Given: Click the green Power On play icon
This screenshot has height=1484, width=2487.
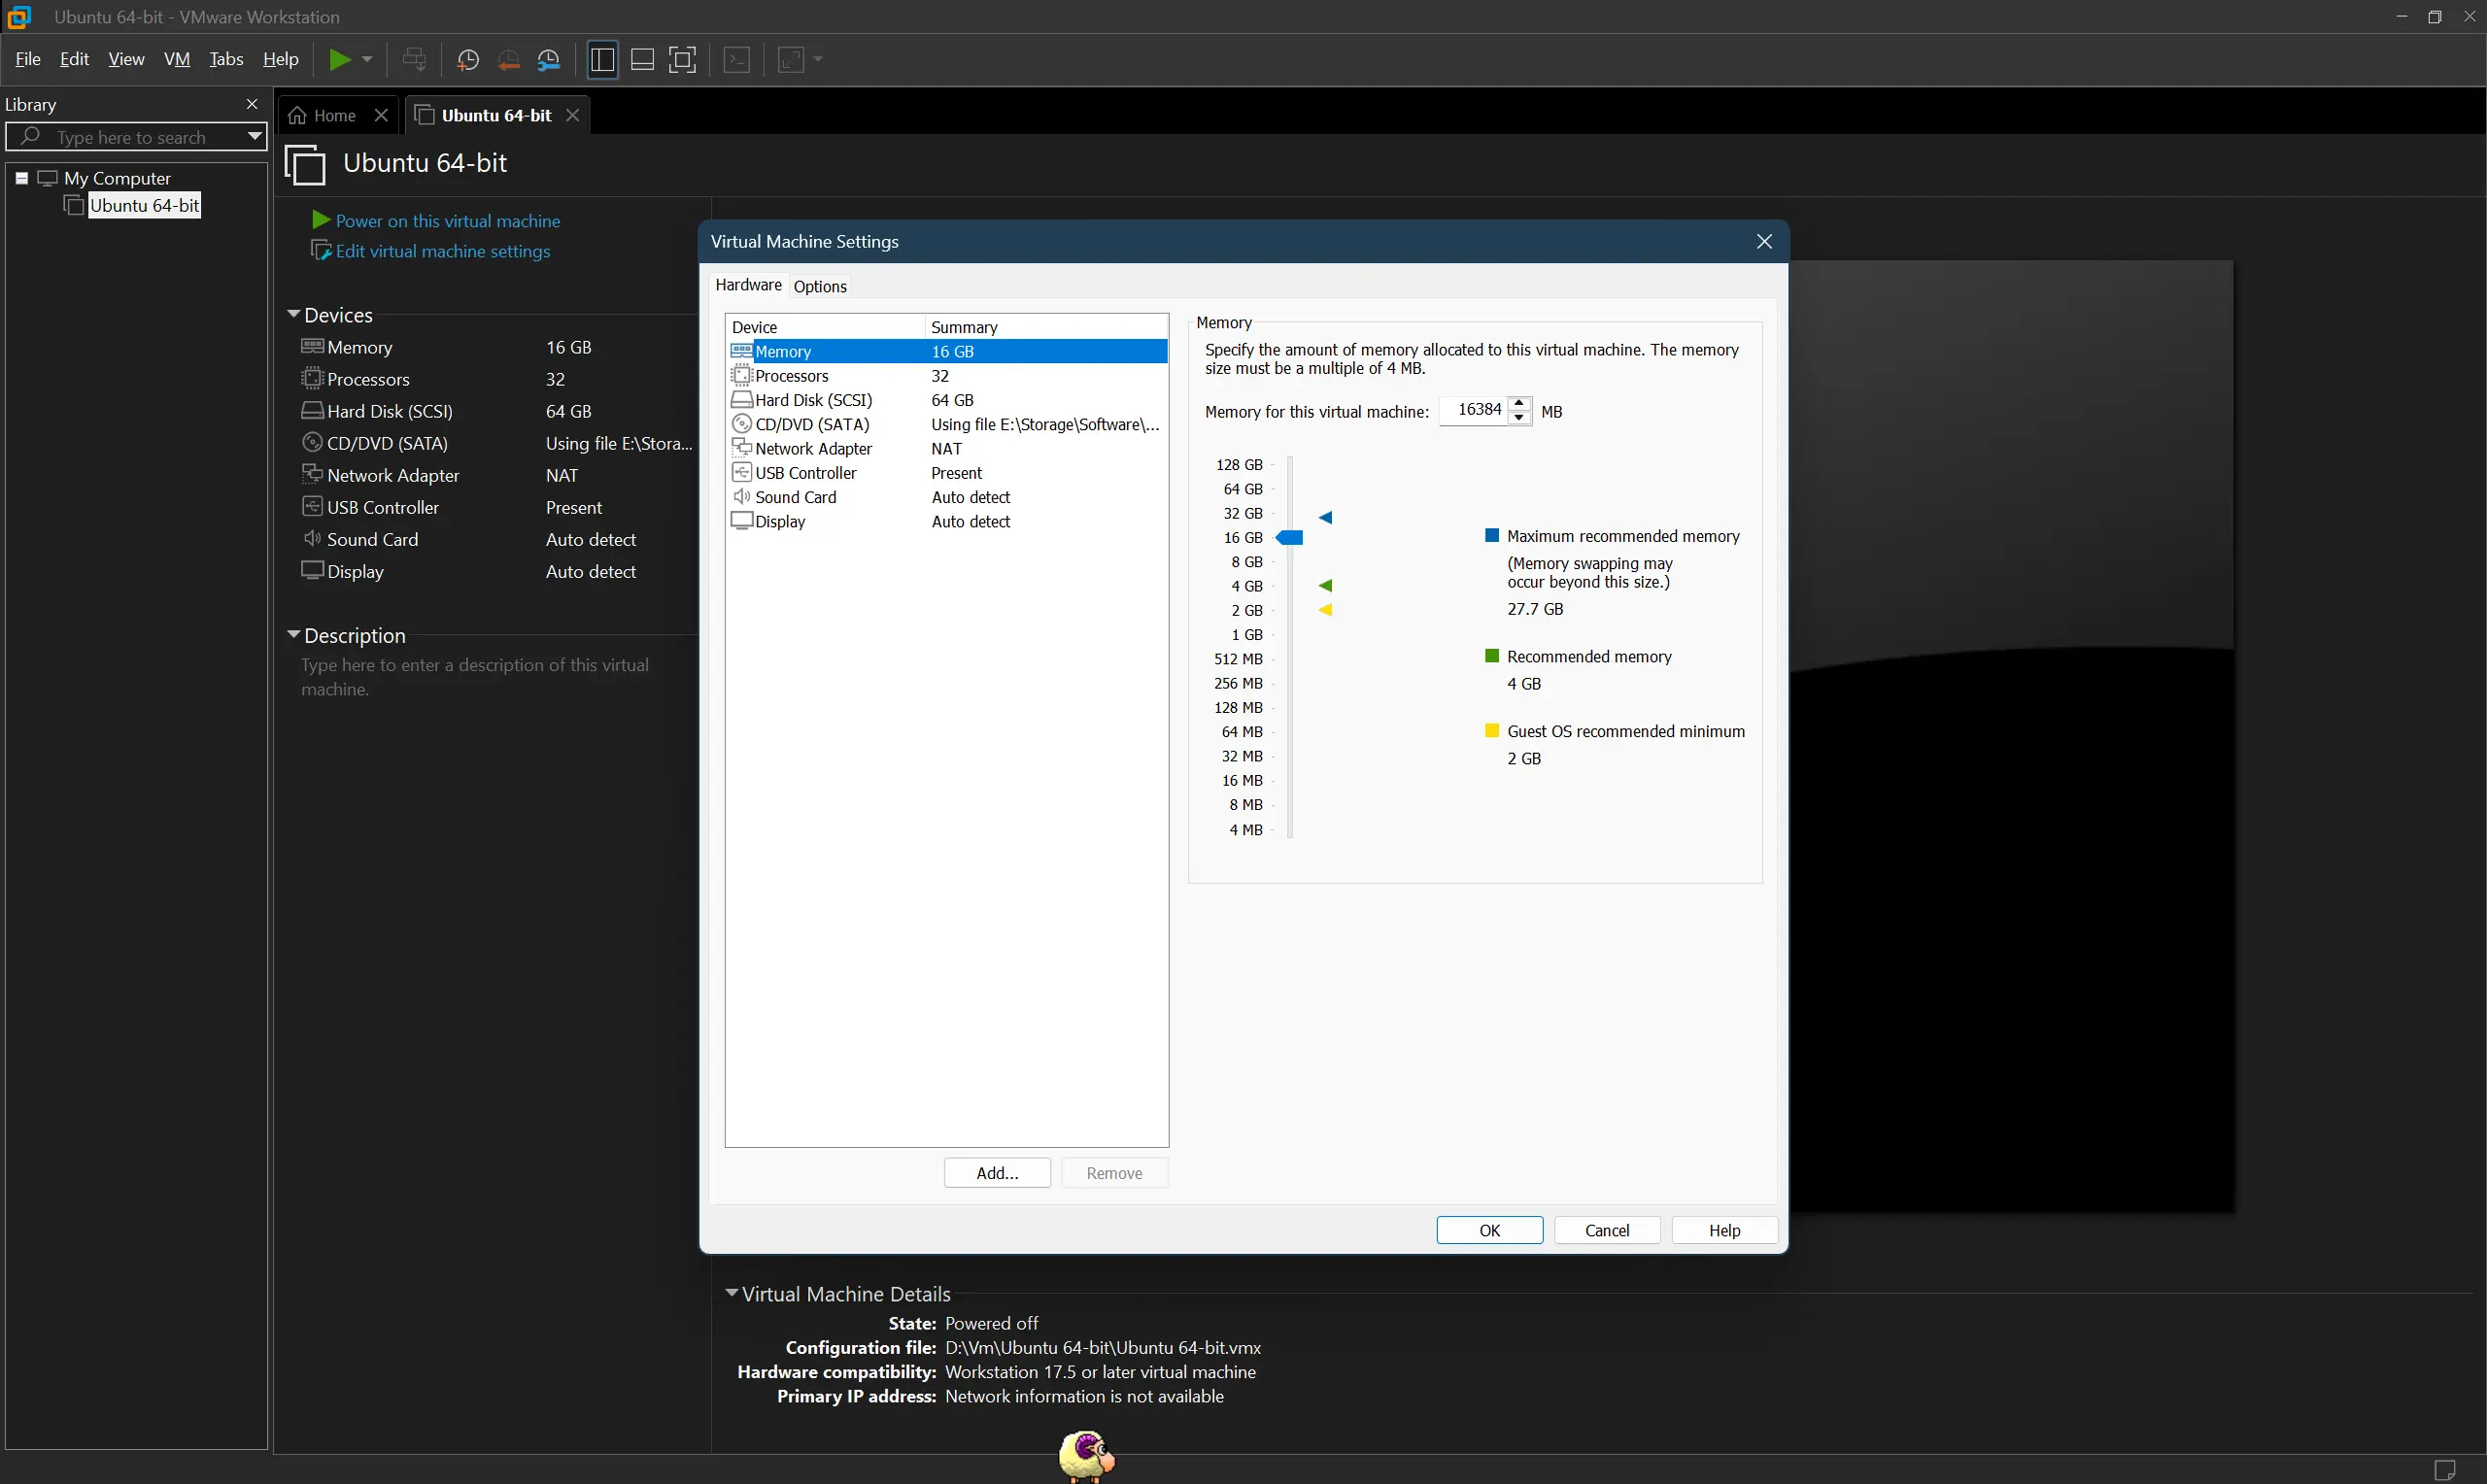Looking at the screenshot, I should 340,60.
